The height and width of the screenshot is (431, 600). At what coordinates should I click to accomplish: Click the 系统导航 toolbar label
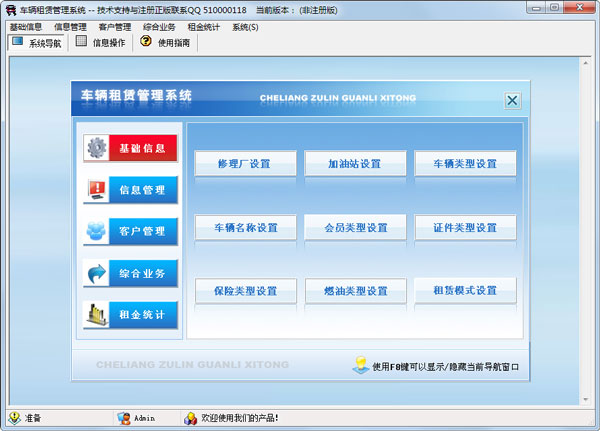tap(45, 43)
